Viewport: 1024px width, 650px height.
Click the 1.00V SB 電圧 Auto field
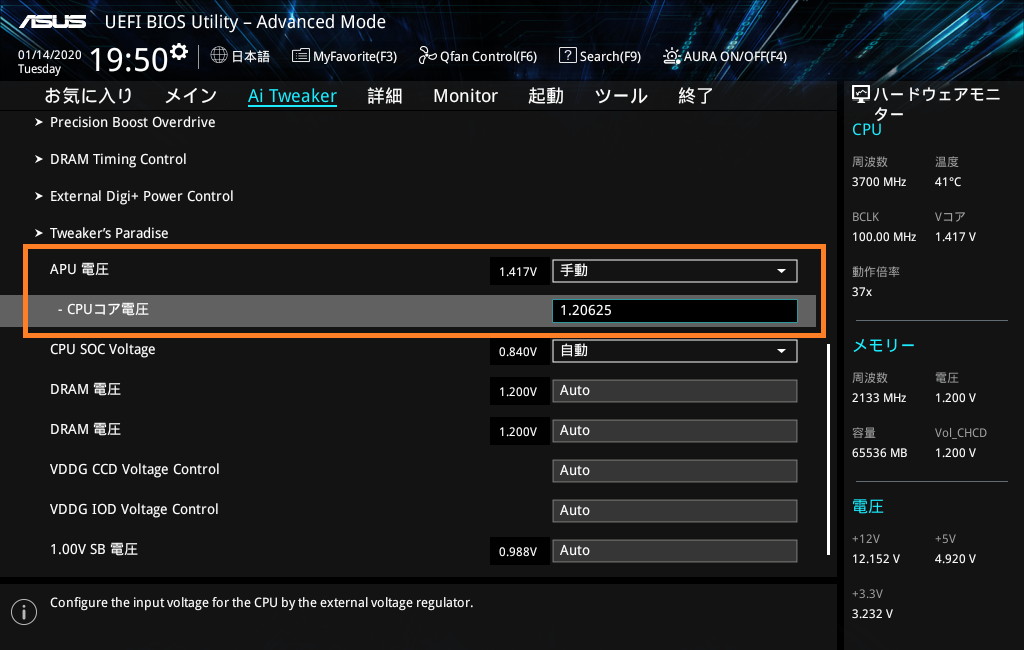[675, 551]
